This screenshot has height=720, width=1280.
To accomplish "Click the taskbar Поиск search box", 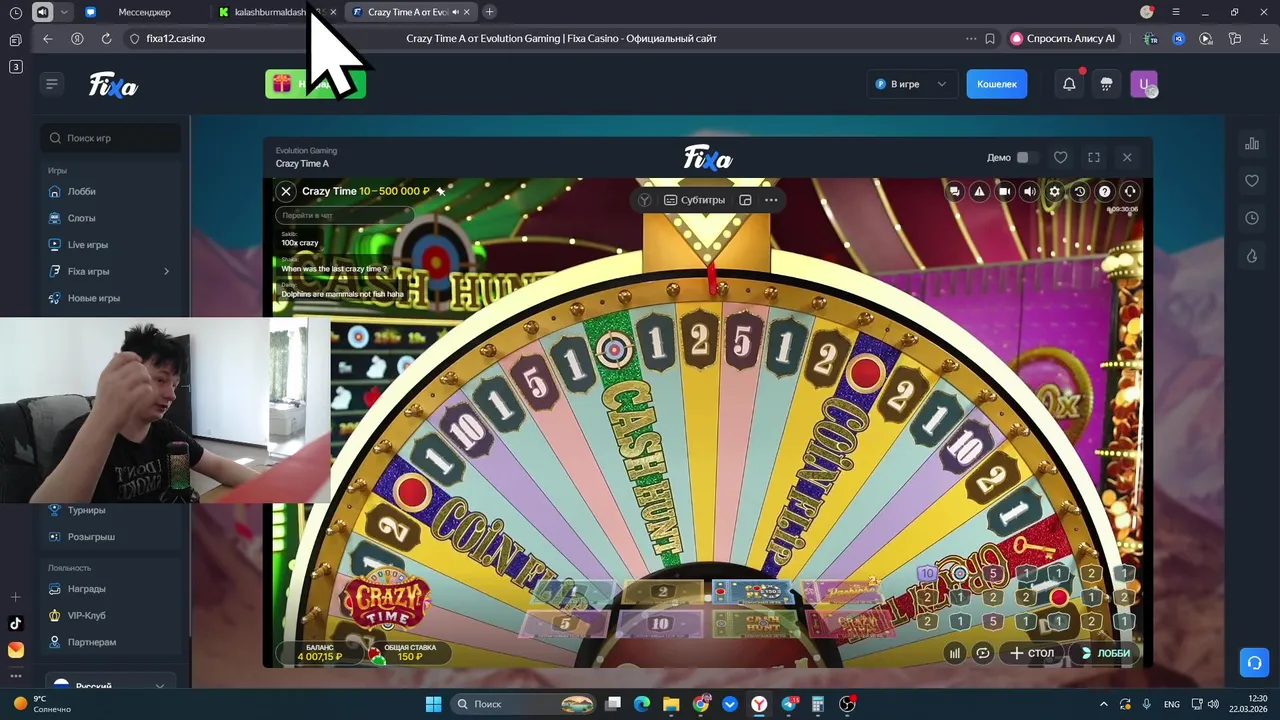I will (x=523, y=704).
